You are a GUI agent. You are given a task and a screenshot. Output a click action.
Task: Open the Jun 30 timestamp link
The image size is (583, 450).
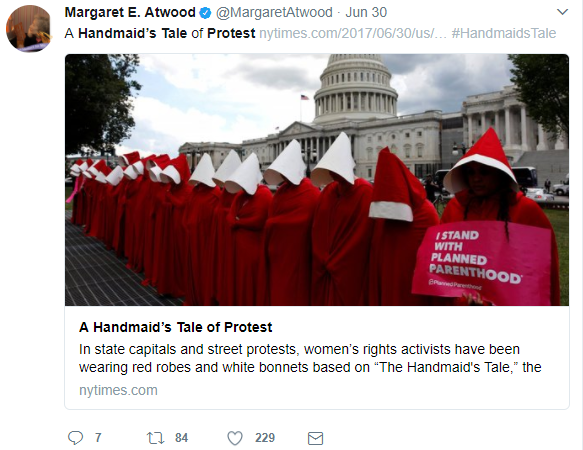coord(366,12)
